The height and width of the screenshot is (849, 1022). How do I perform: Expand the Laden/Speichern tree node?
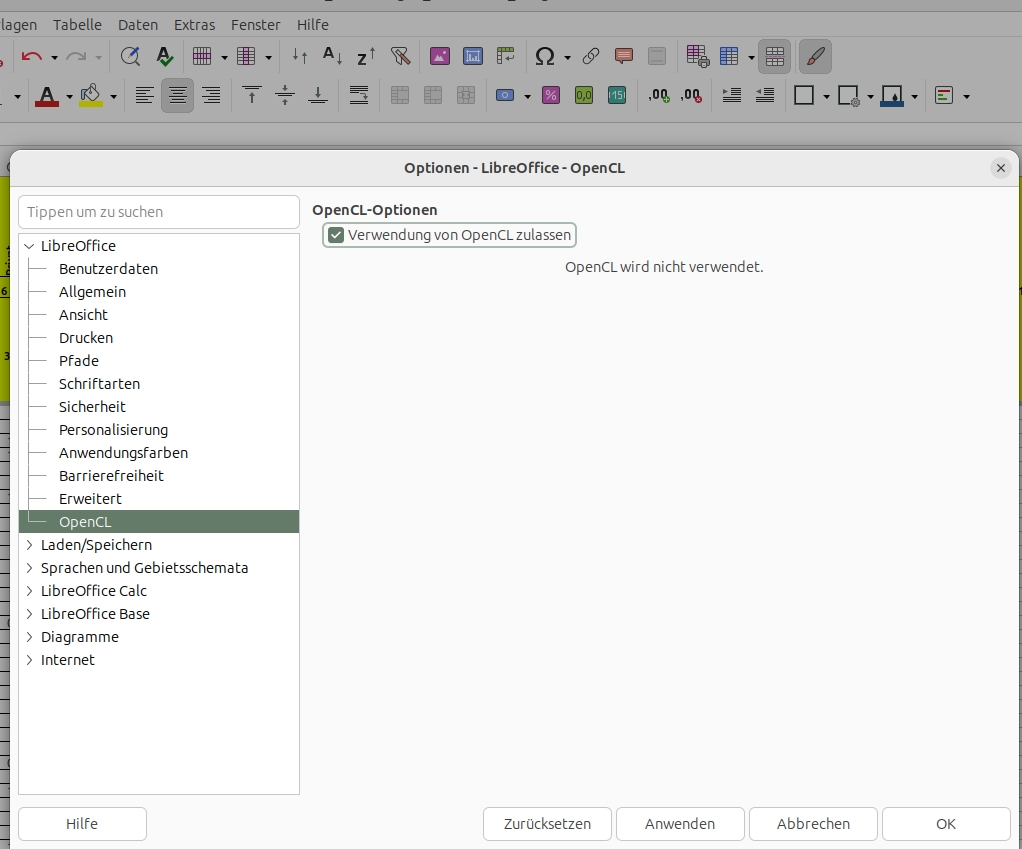30,545
